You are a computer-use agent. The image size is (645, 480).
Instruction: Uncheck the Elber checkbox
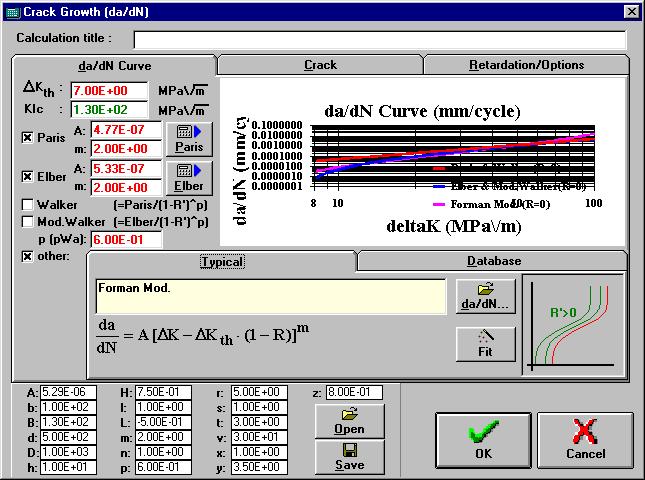point(27,177)
